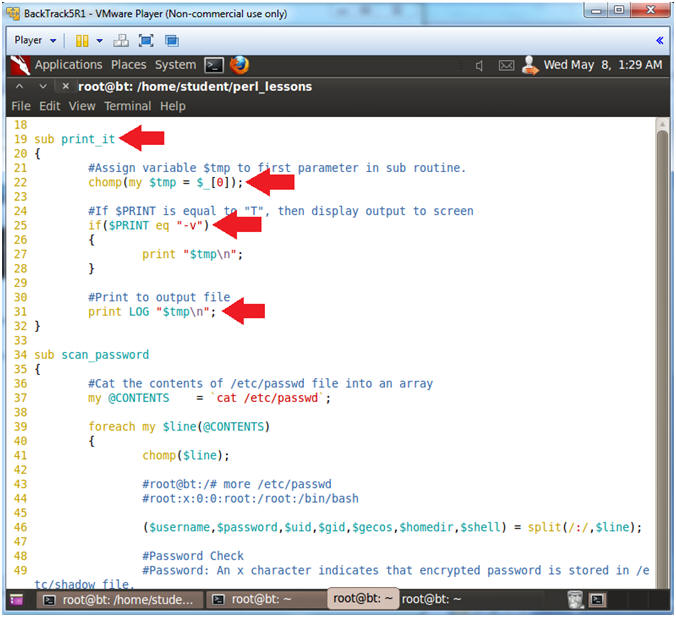Click the BackTrack dragon logo icon
The image size is (676, 617).
coord(20,65)
